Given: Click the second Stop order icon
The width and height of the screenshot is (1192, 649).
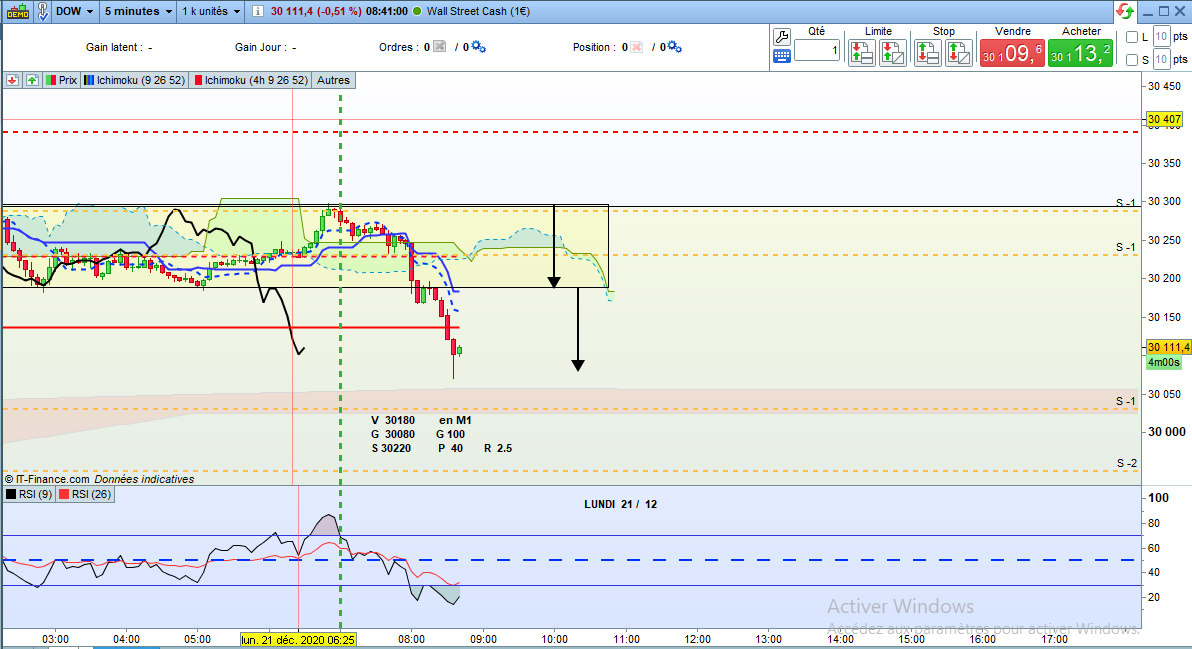Looking at the screenshot, I should (959, 53).
